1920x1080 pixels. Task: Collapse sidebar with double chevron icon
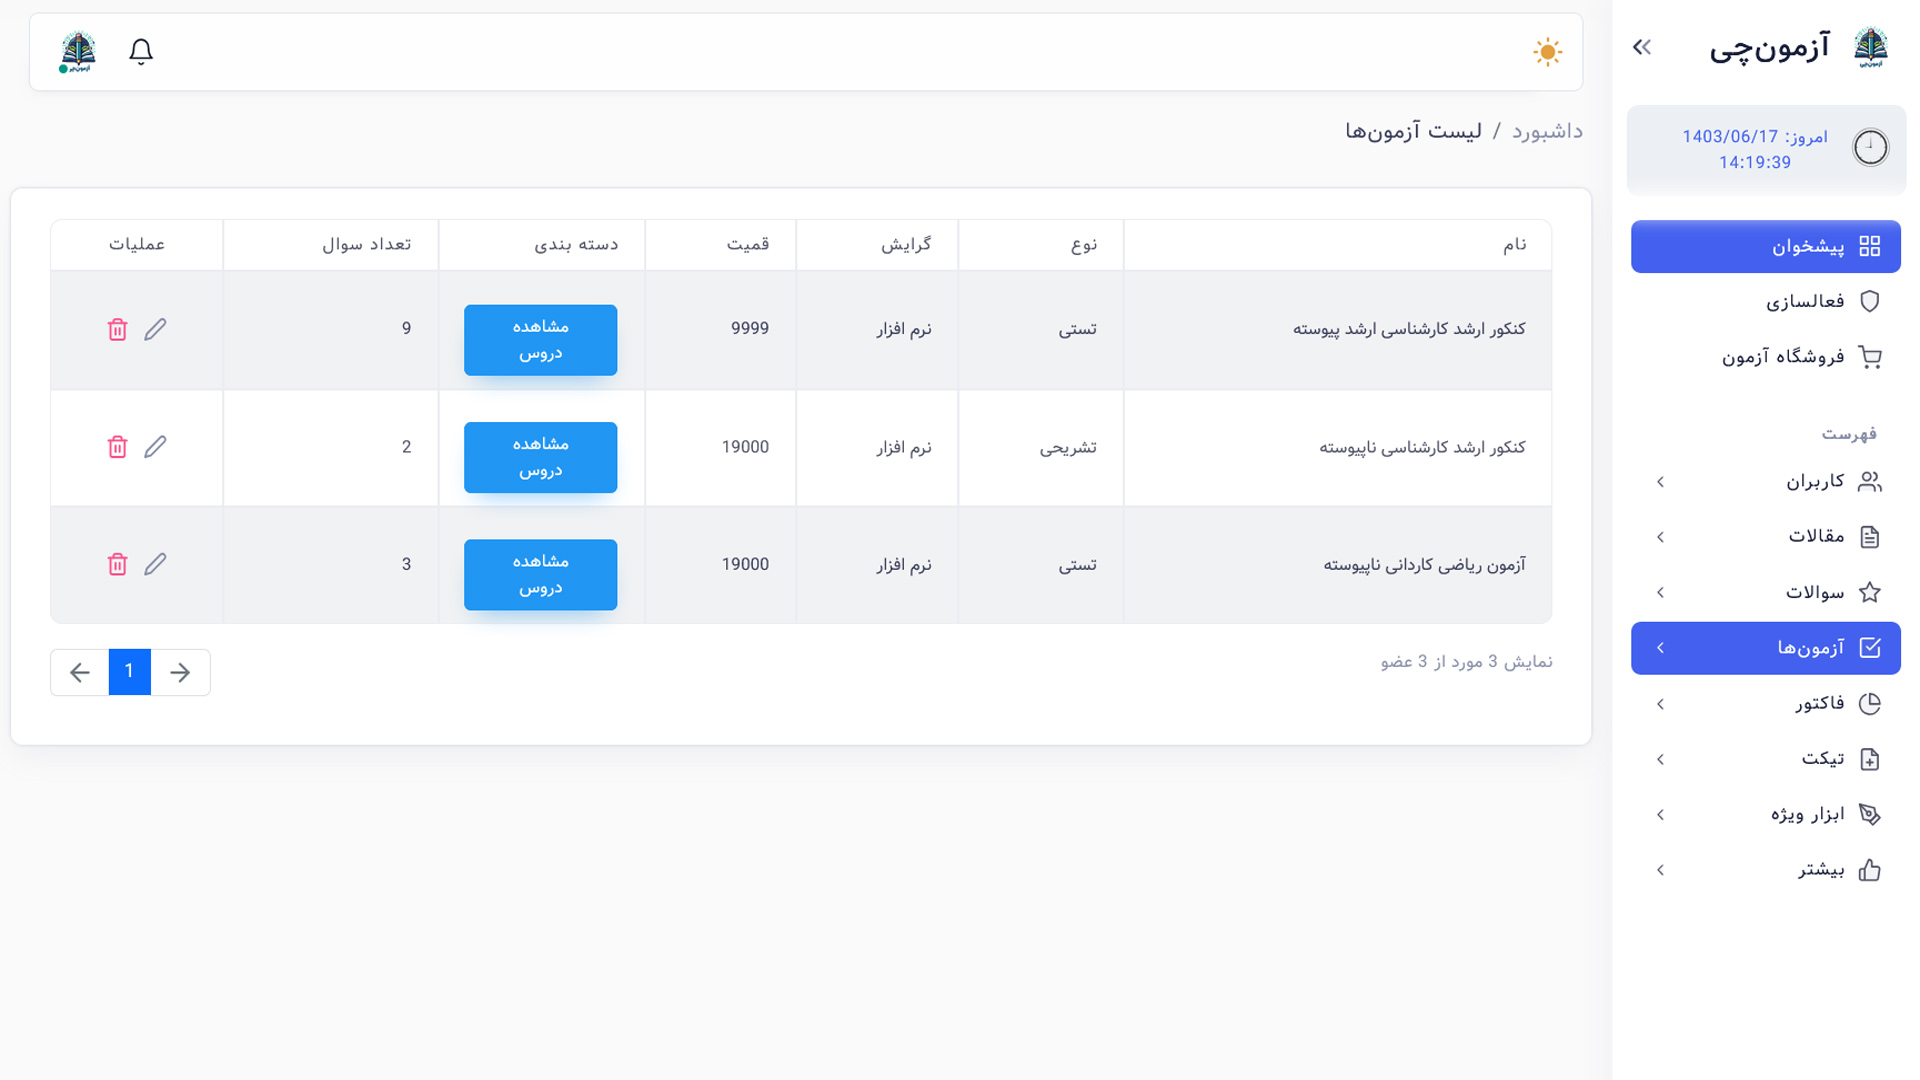(1642, 47)
